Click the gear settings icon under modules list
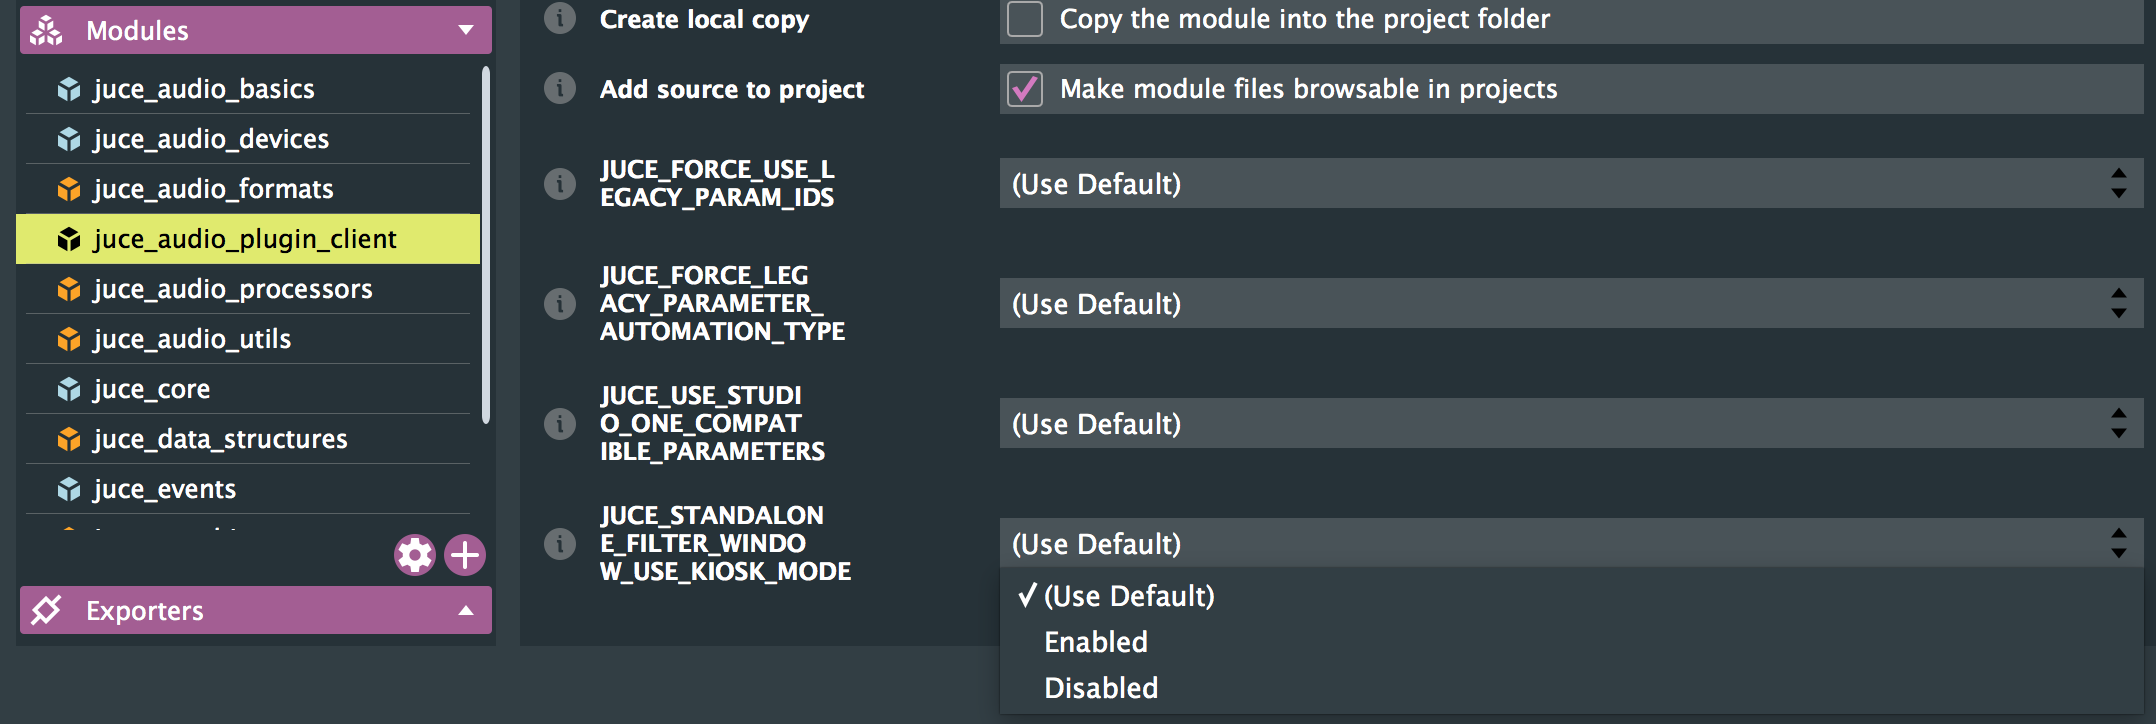Screen dimensions: 2156x724 coord(414,555)
